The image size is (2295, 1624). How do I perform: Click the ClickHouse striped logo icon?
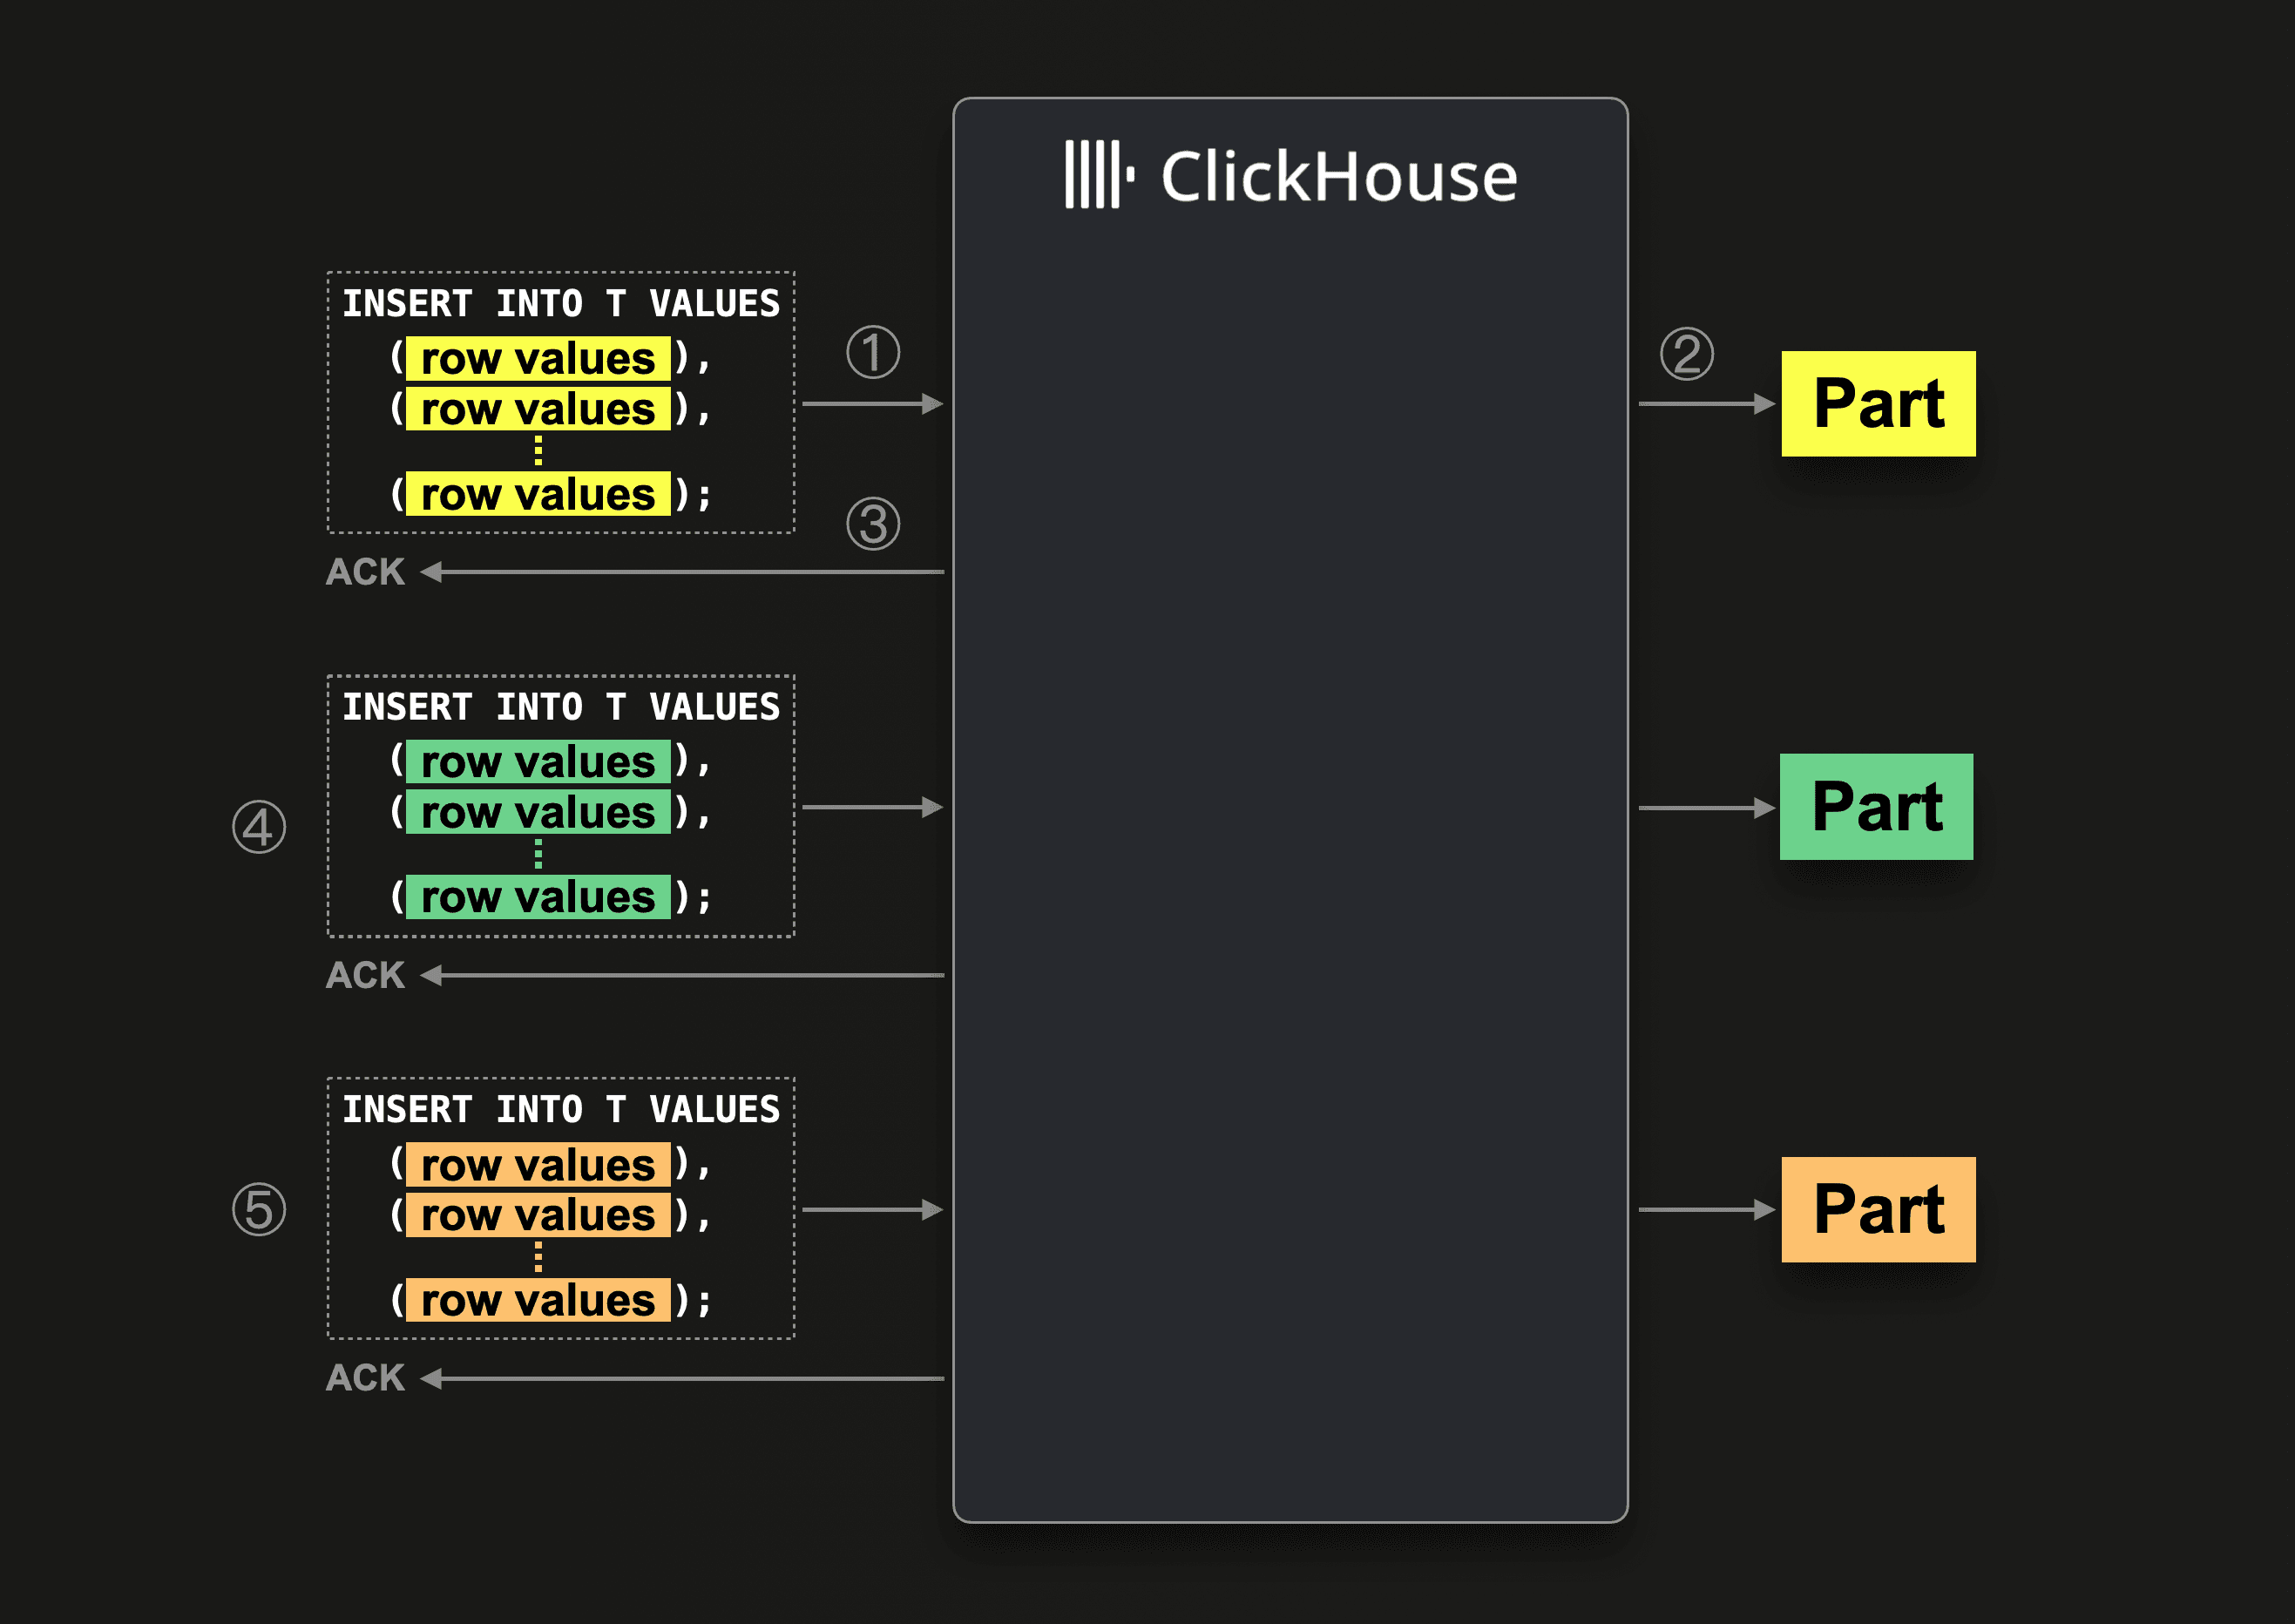click(x=1099, y=174)
